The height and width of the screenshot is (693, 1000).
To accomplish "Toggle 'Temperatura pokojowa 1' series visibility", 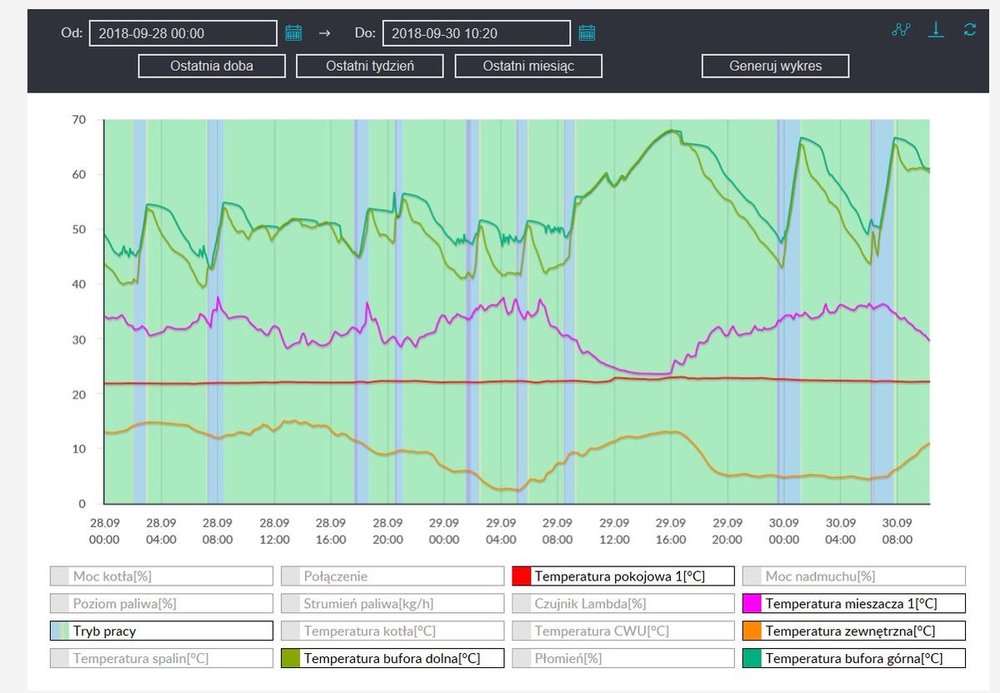I will [x=623, y=576].
